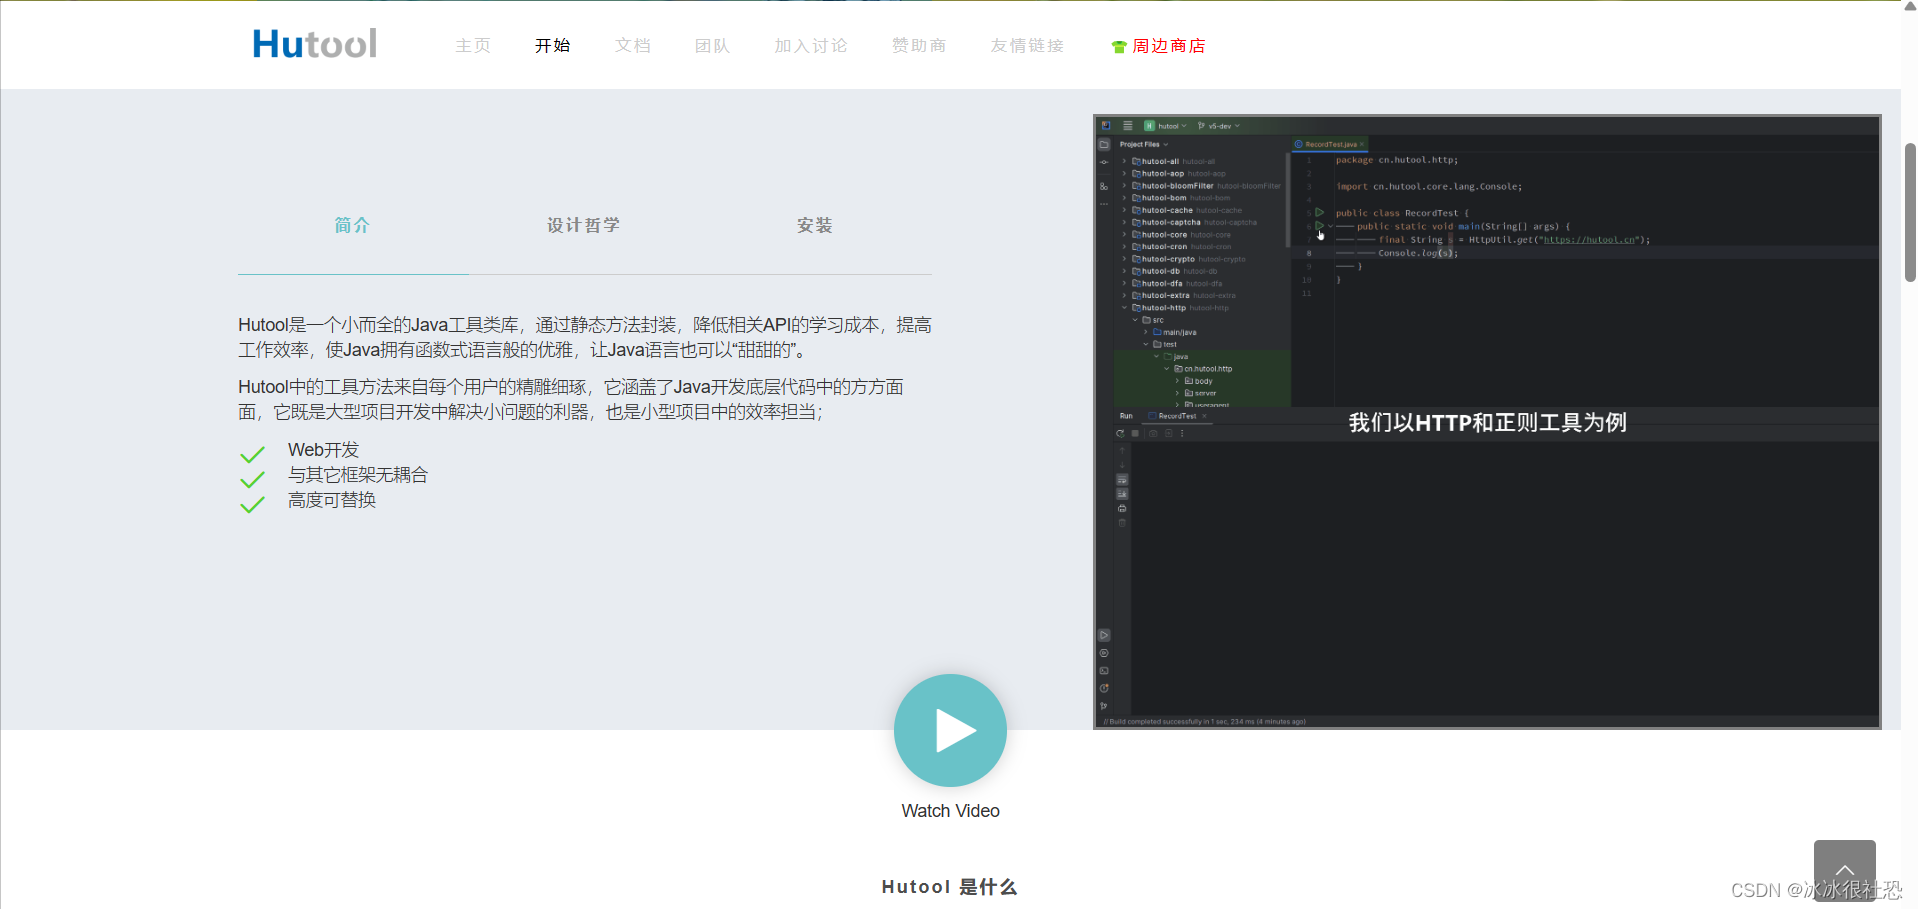The image size is (1918, 909).
Task: Switch to the 安装 tab
Action: pyautogui.click(x=815, y=225)
